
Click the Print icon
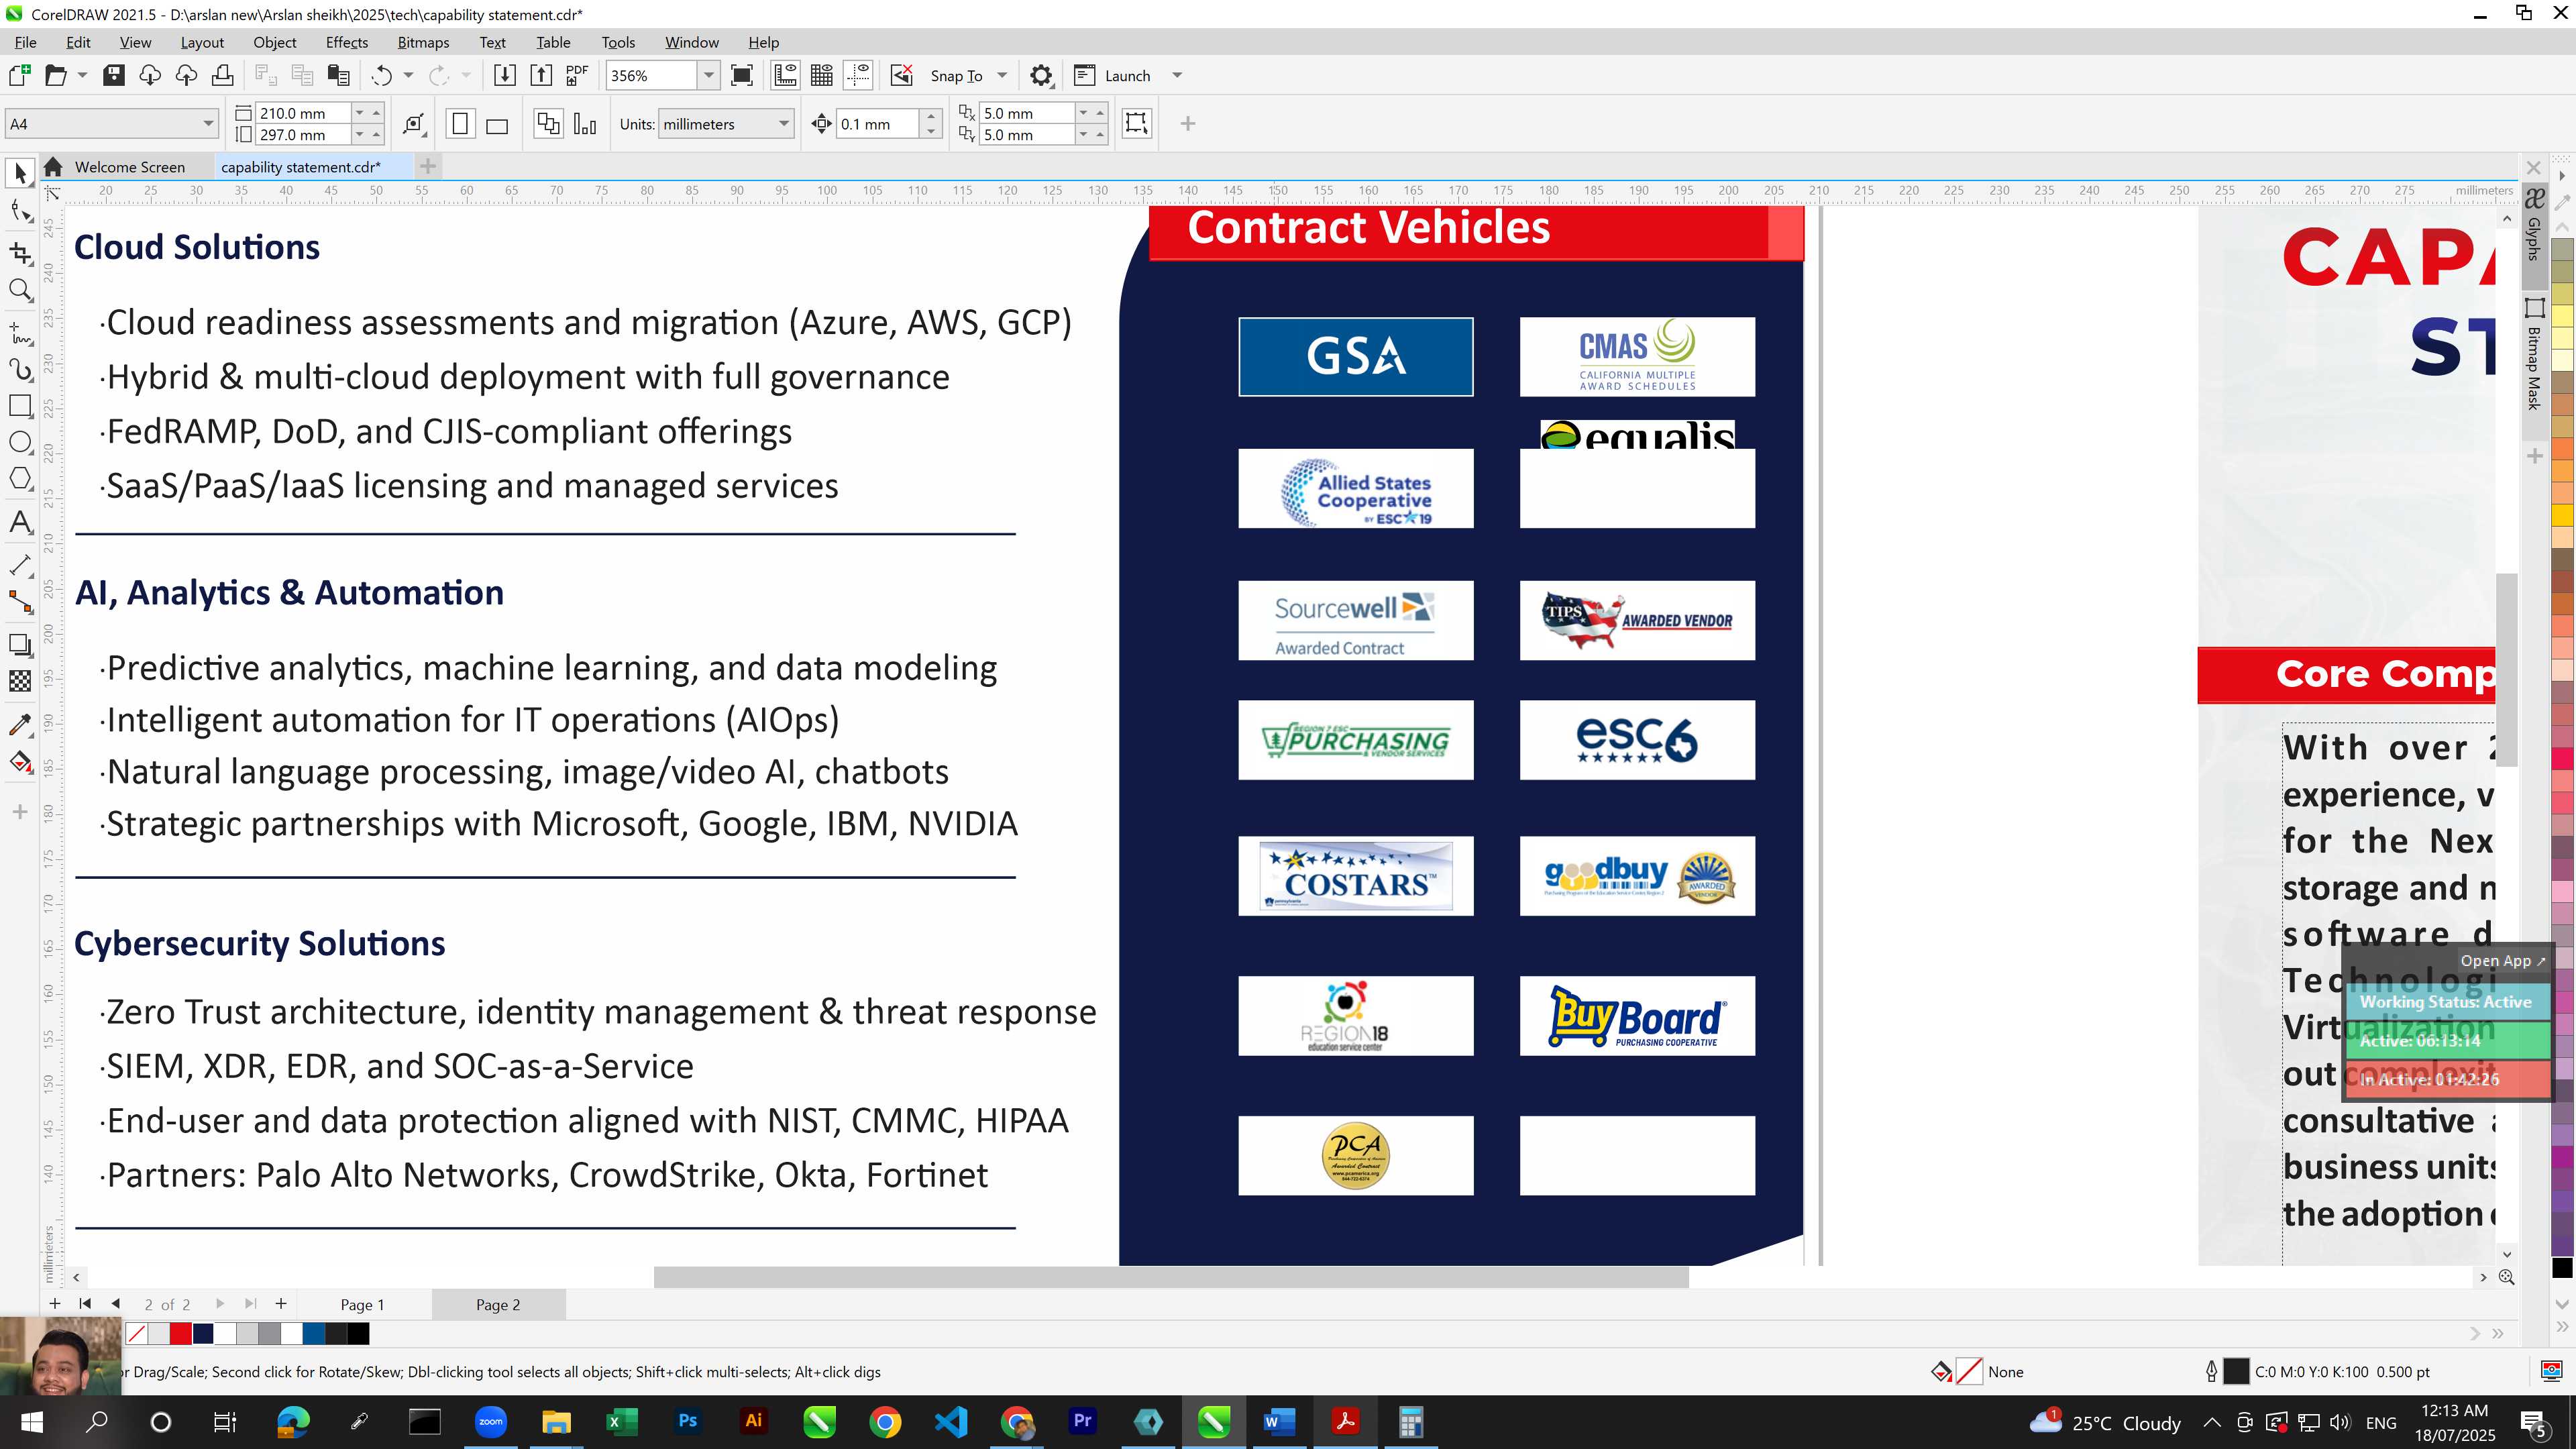coord(223,75)
